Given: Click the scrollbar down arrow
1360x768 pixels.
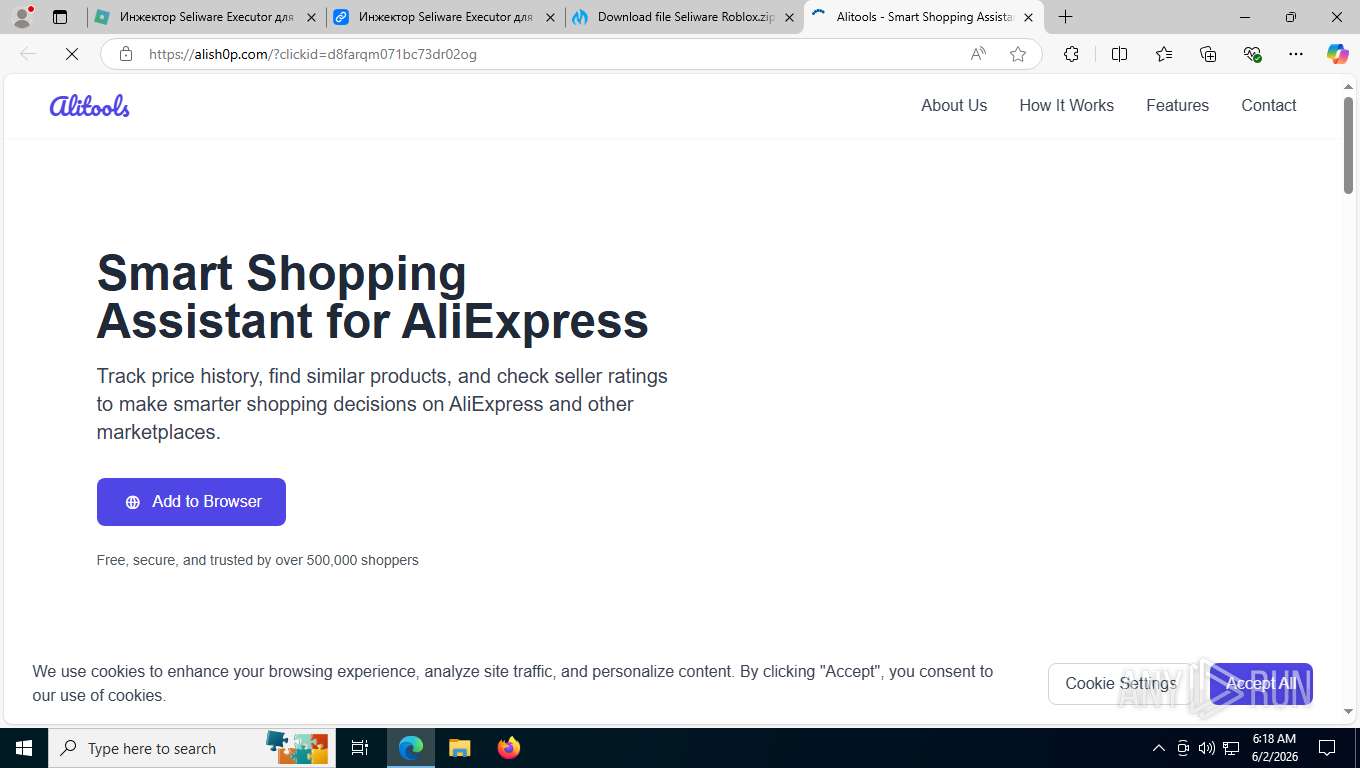Looking at the screenshot, I should point(1348,711).
